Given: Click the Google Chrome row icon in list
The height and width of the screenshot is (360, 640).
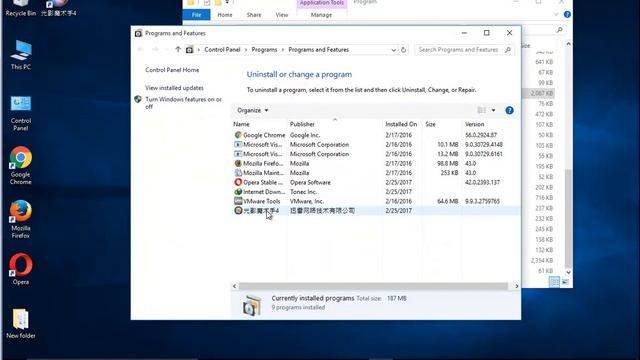Looking at the screenshot, I should [x=238, y=135].
